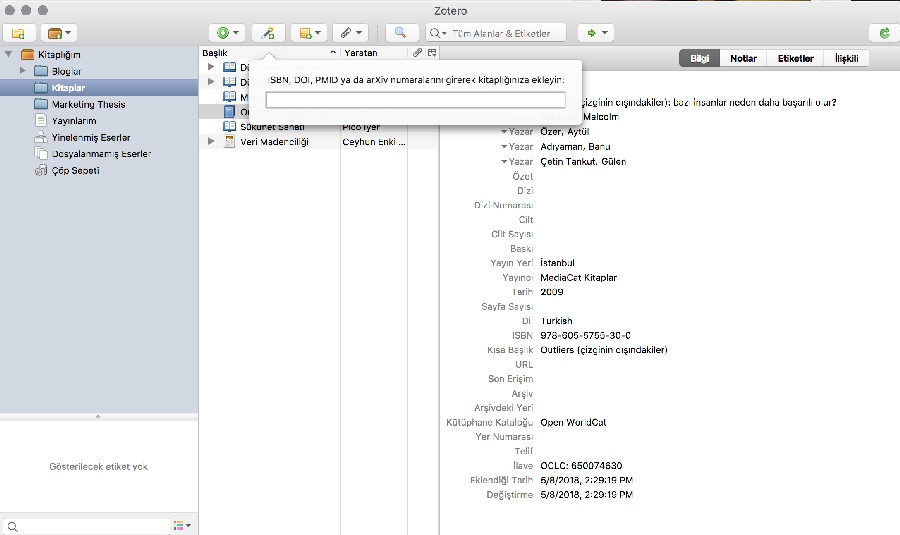Image resolution: width=900 pixels, height=535 pixels.
Task: Click the tag filter search field
Action: click(x=86, y=526)
